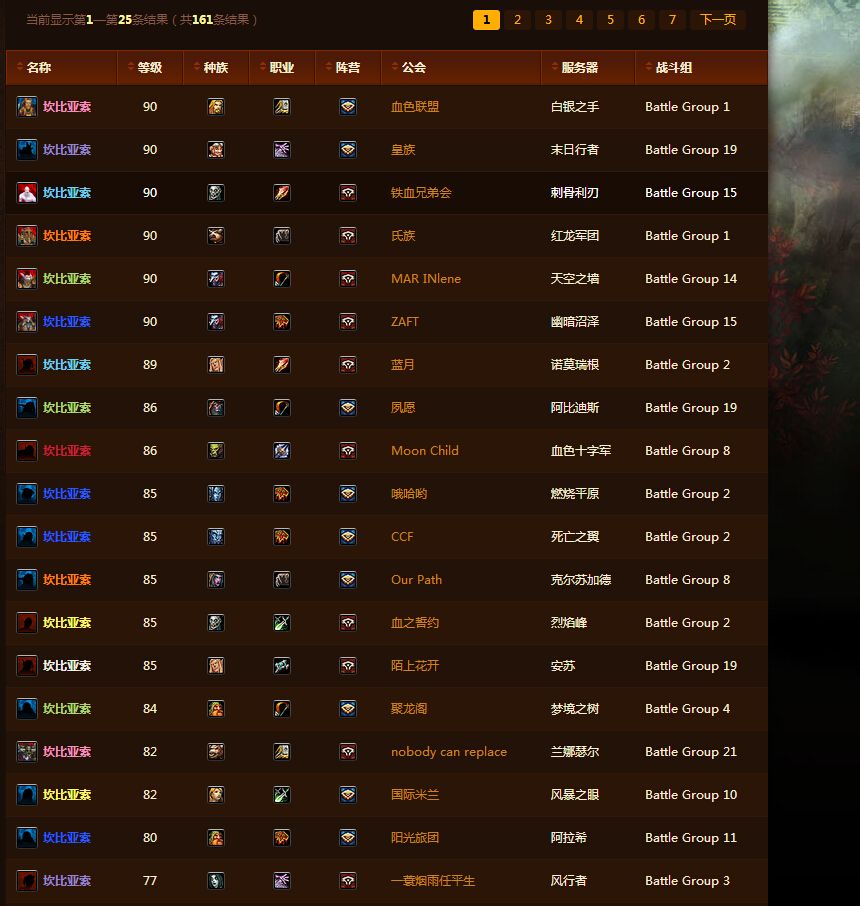This screenshot has height=906, width=860.
Task: Go to results page 2
Action: point(517,20)
